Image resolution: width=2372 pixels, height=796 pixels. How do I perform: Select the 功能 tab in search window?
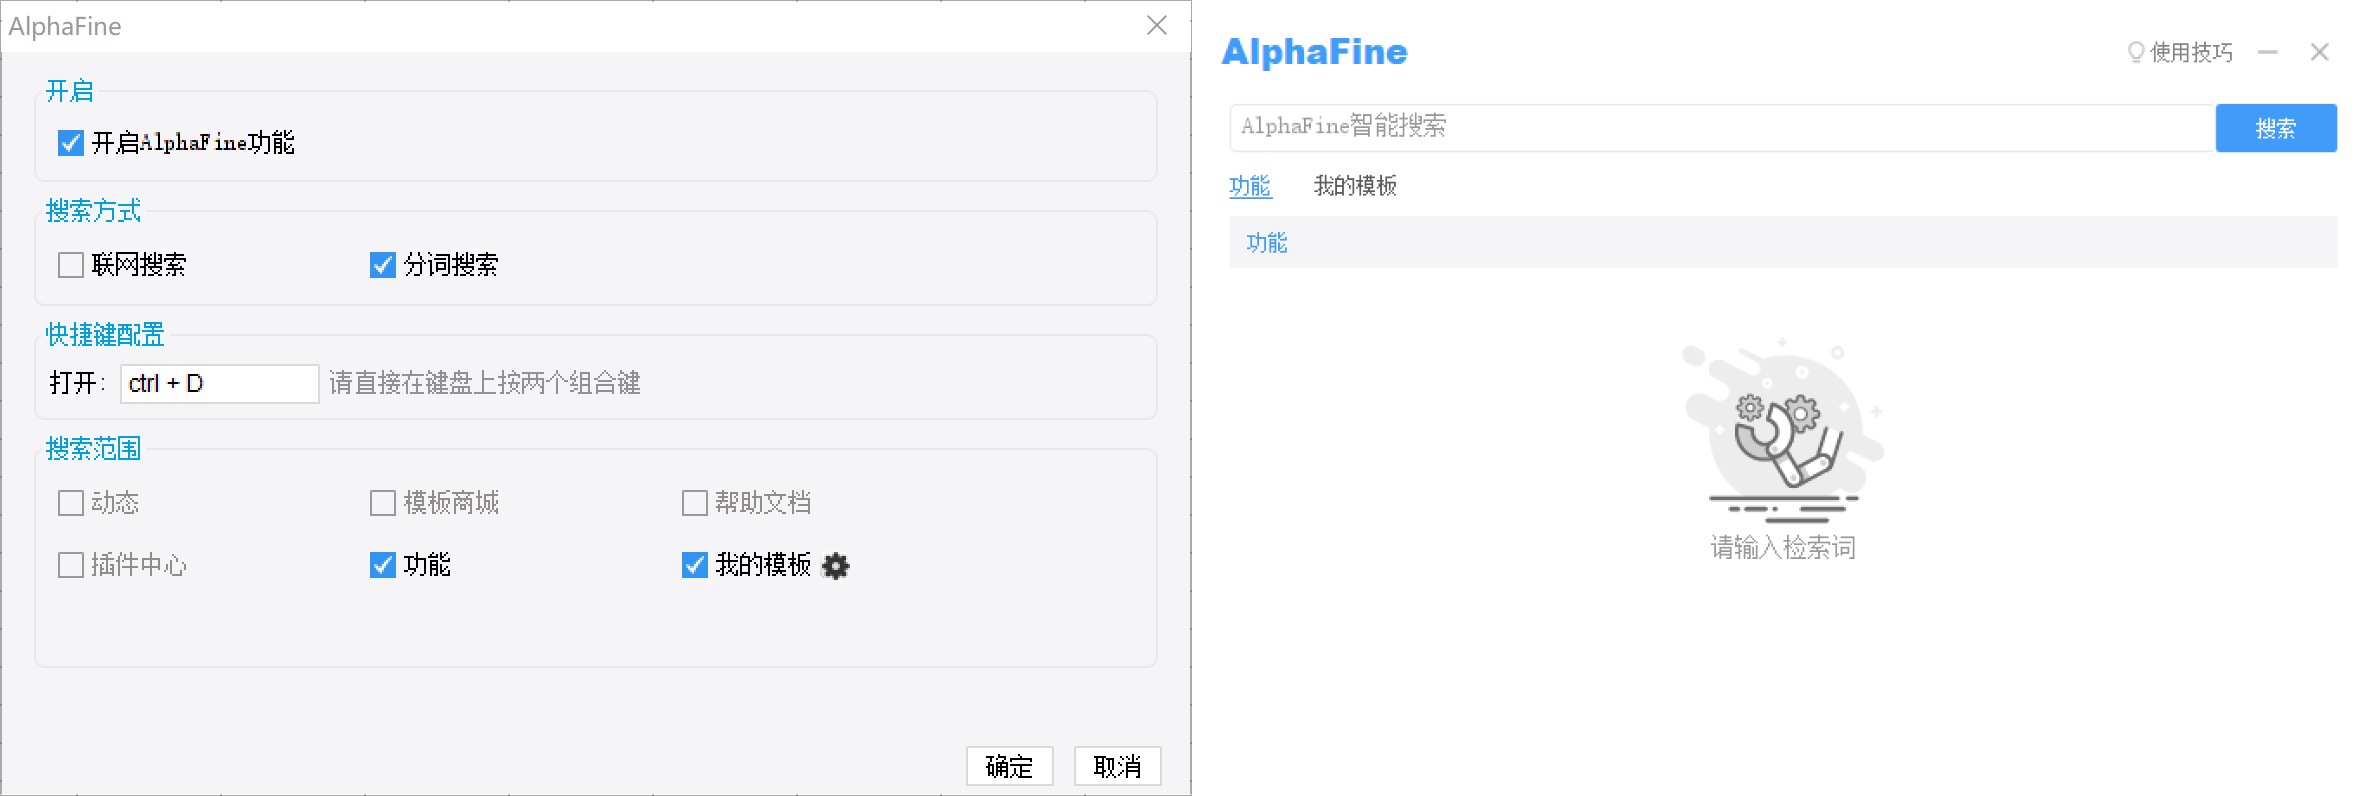pyautogui.click(x=1250, y=186)
